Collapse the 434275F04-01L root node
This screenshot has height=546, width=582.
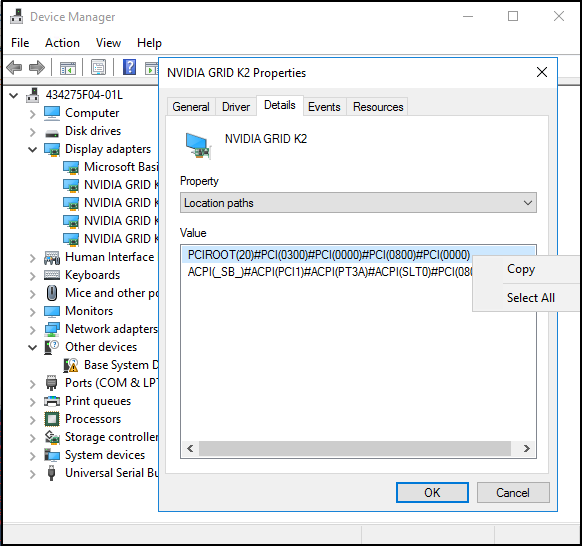pyautogui.click(x=14, y=95)
